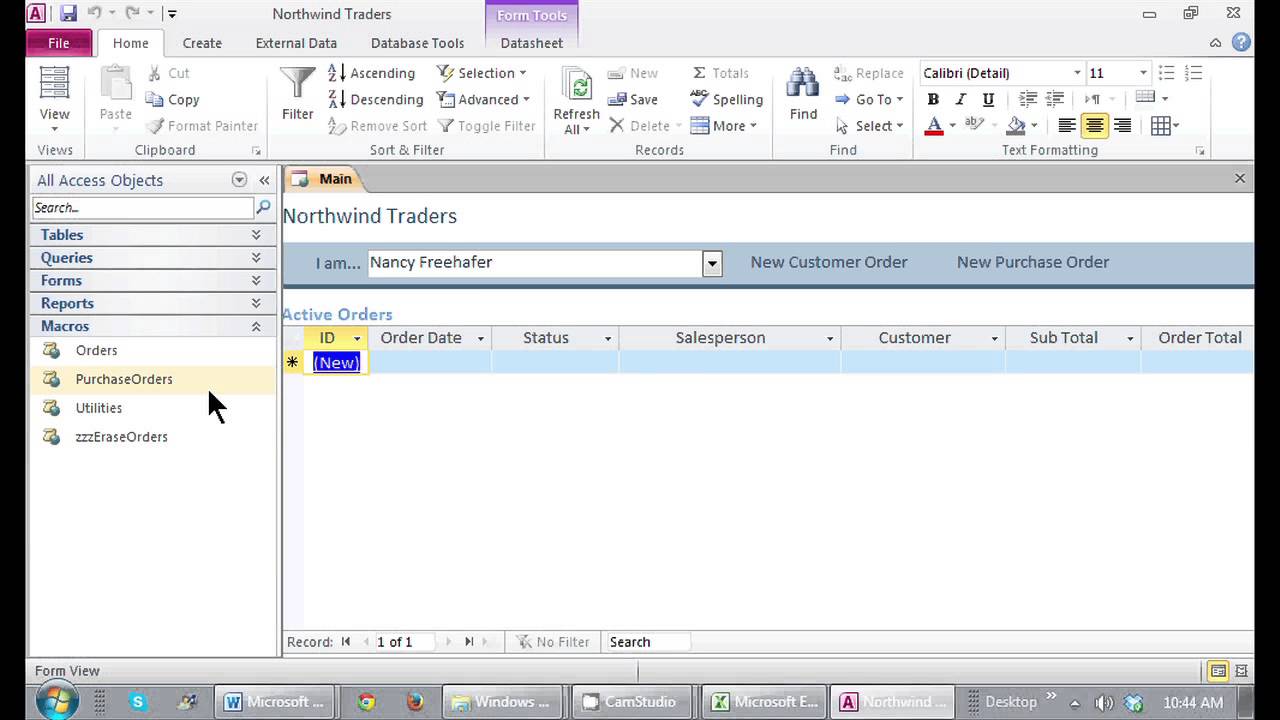Sort records Ascending
The height and width of the screenshot is (720, 1280).
371,73
